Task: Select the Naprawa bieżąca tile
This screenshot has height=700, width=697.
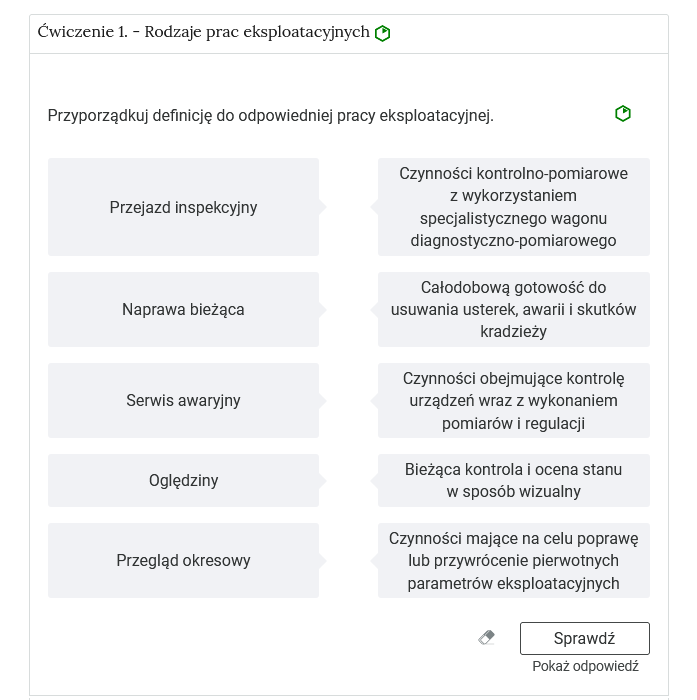Action: (x=183, y=309)
